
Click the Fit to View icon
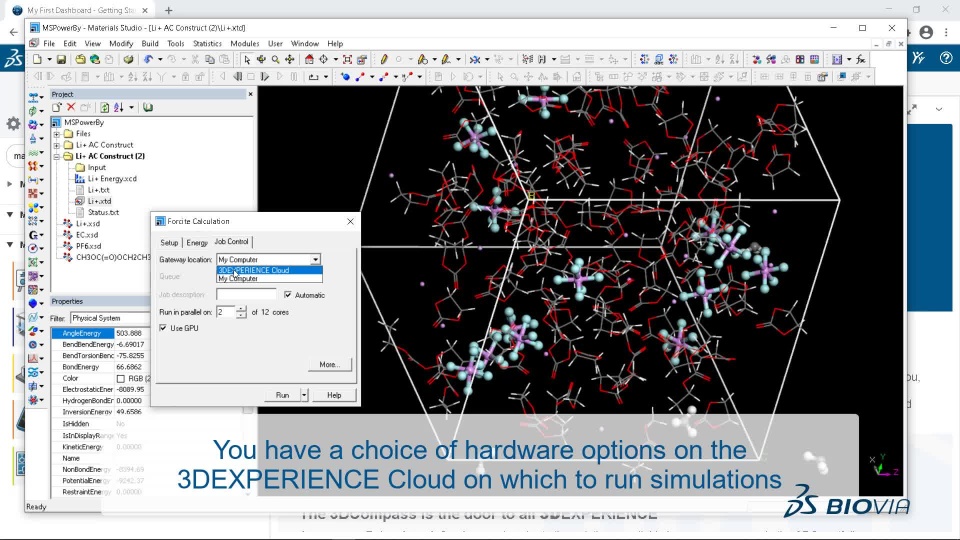(x=347, y=59)
